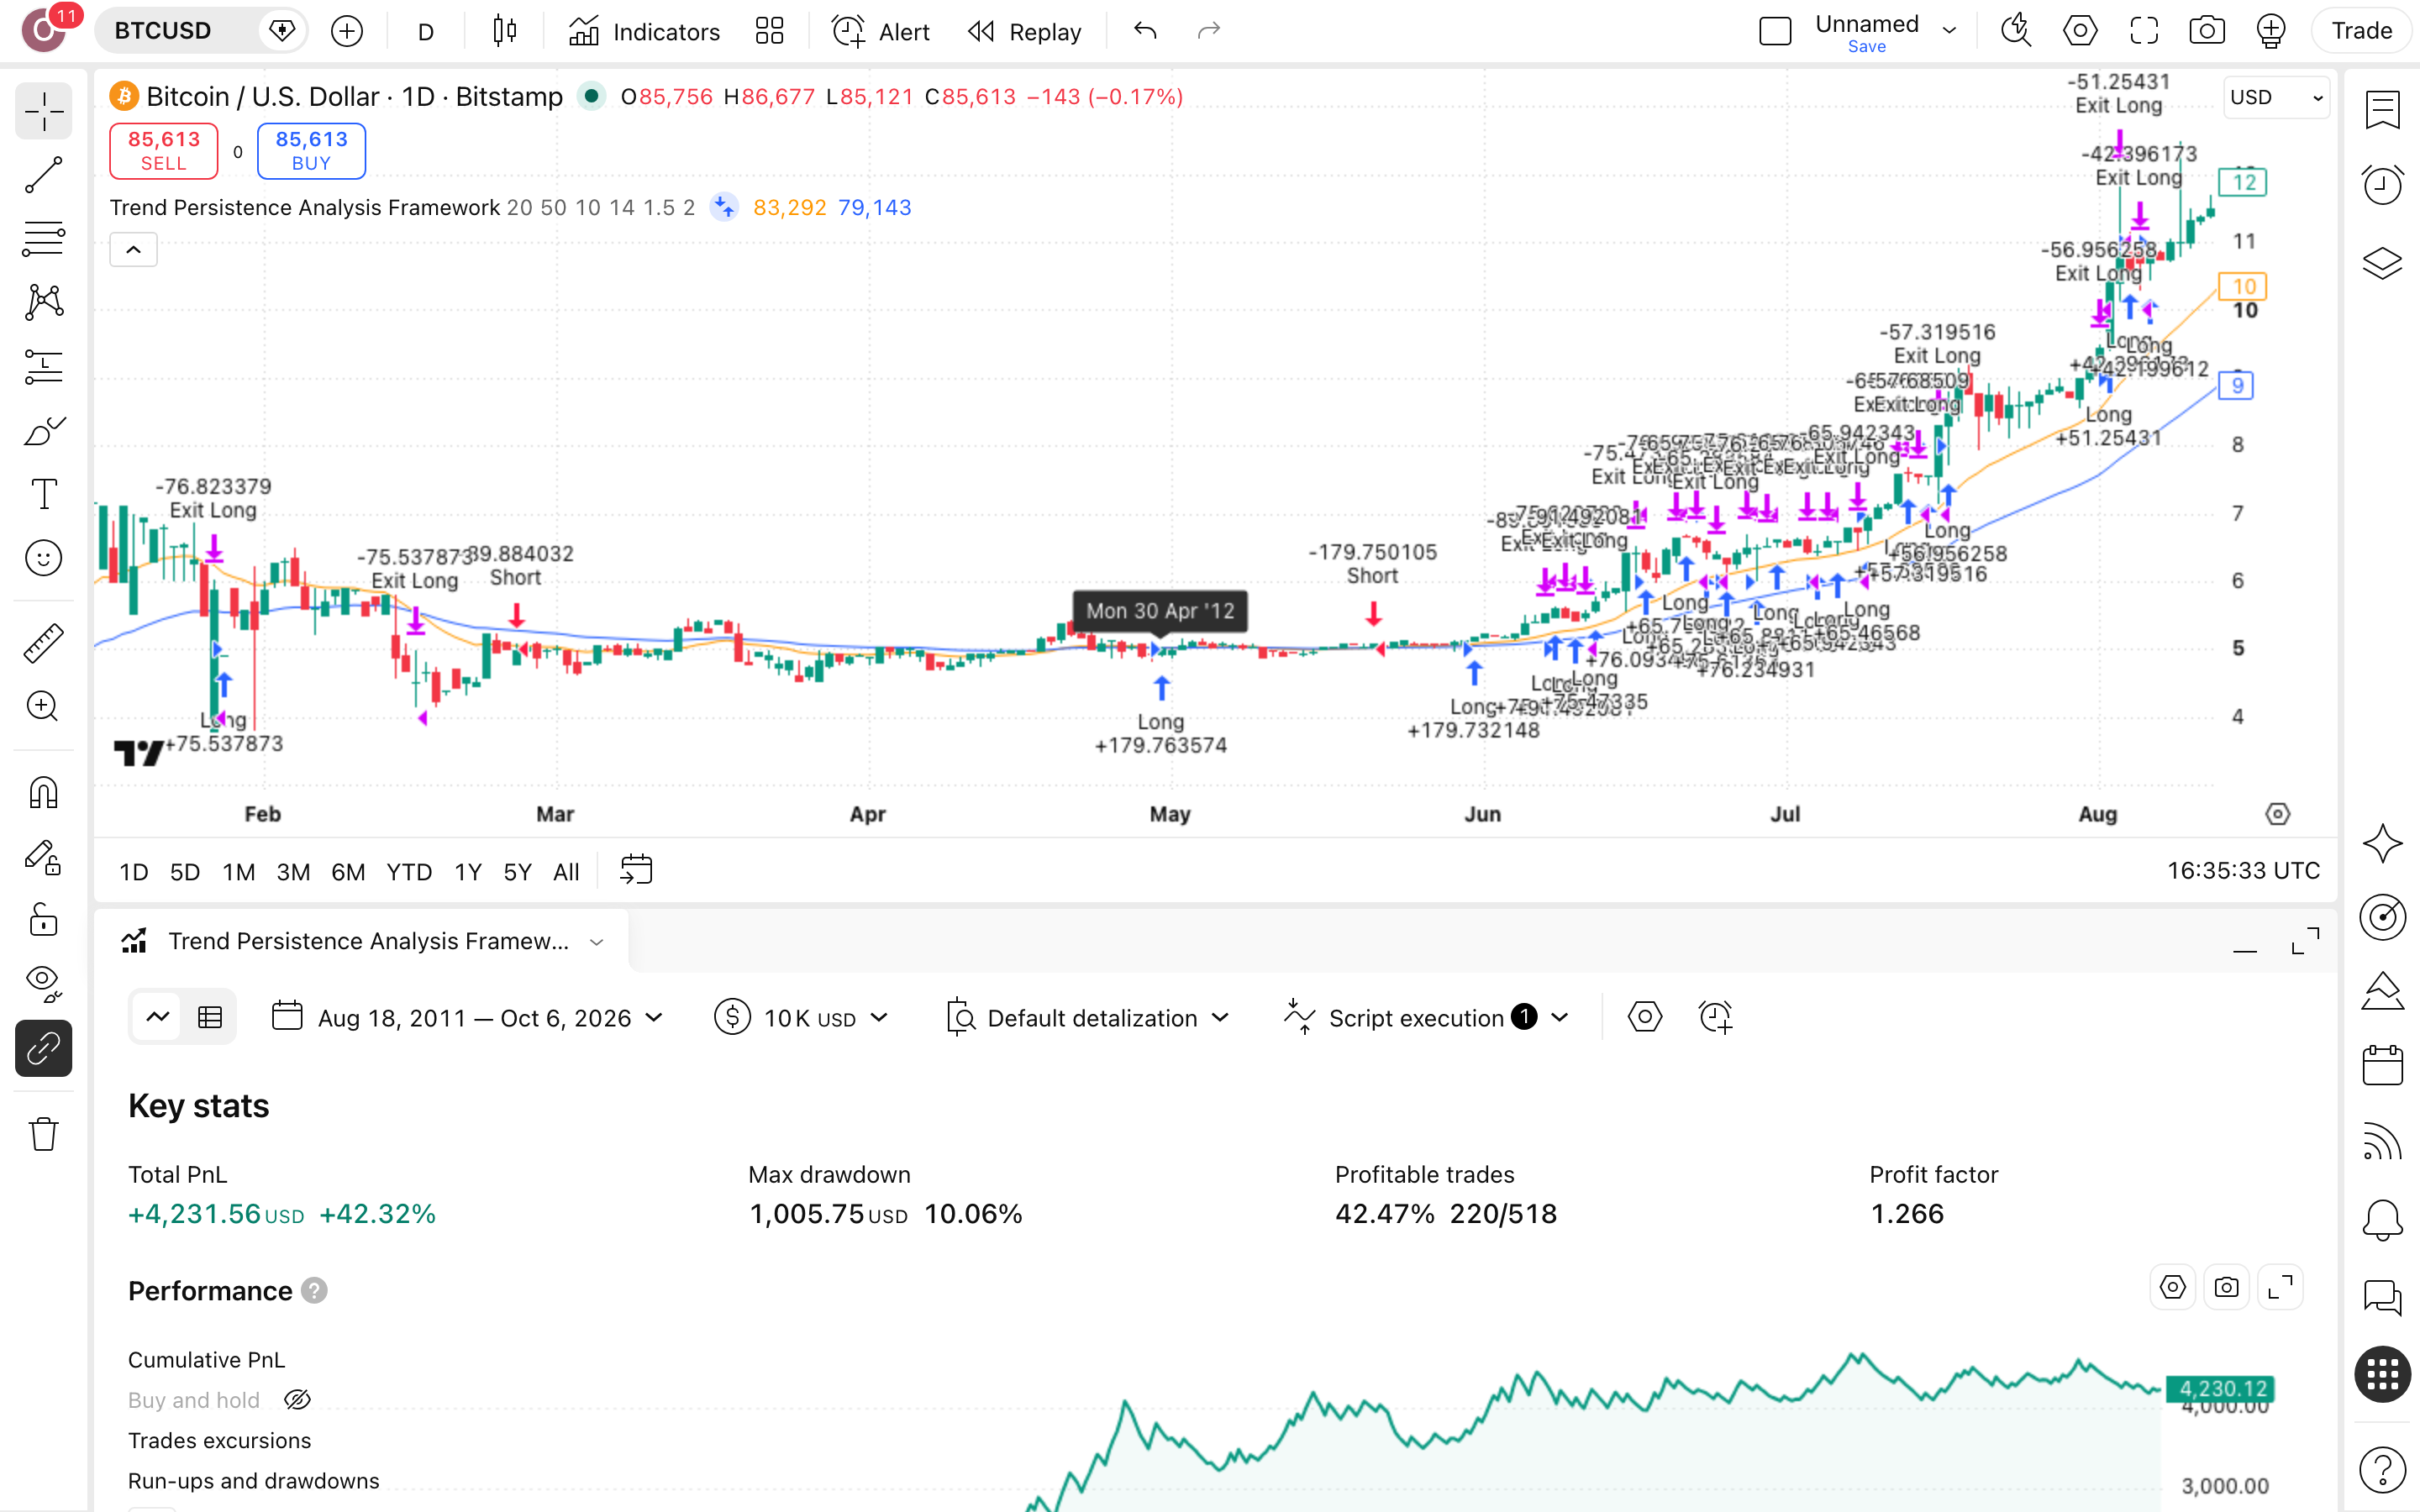This screenshot has height=1512, width=2420.
Task: Select the text annotation tool
Action: (x=43, y=494)
